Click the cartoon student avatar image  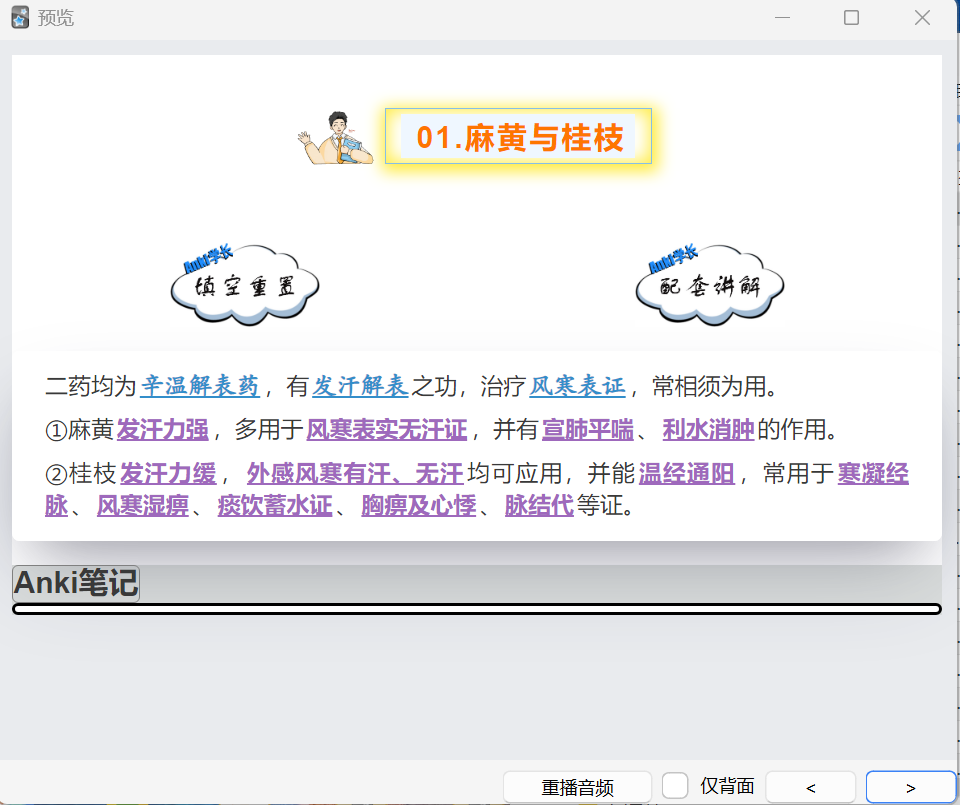click(x=336, y=138)
